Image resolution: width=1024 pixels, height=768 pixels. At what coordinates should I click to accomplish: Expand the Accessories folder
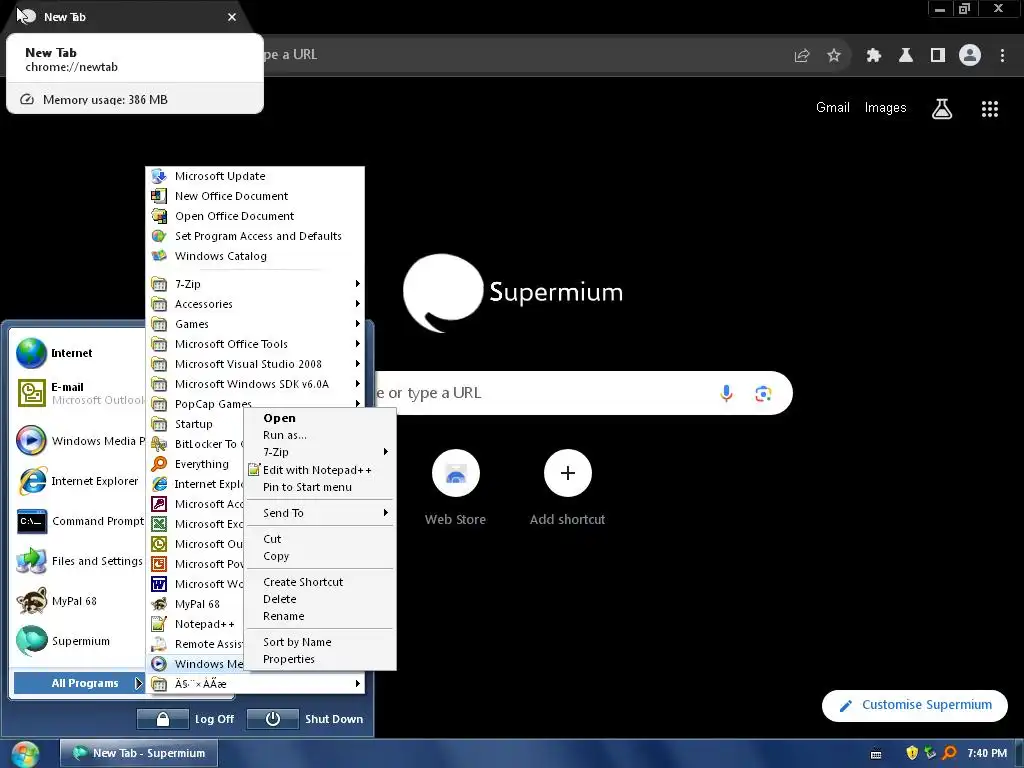tap(255, 304)
